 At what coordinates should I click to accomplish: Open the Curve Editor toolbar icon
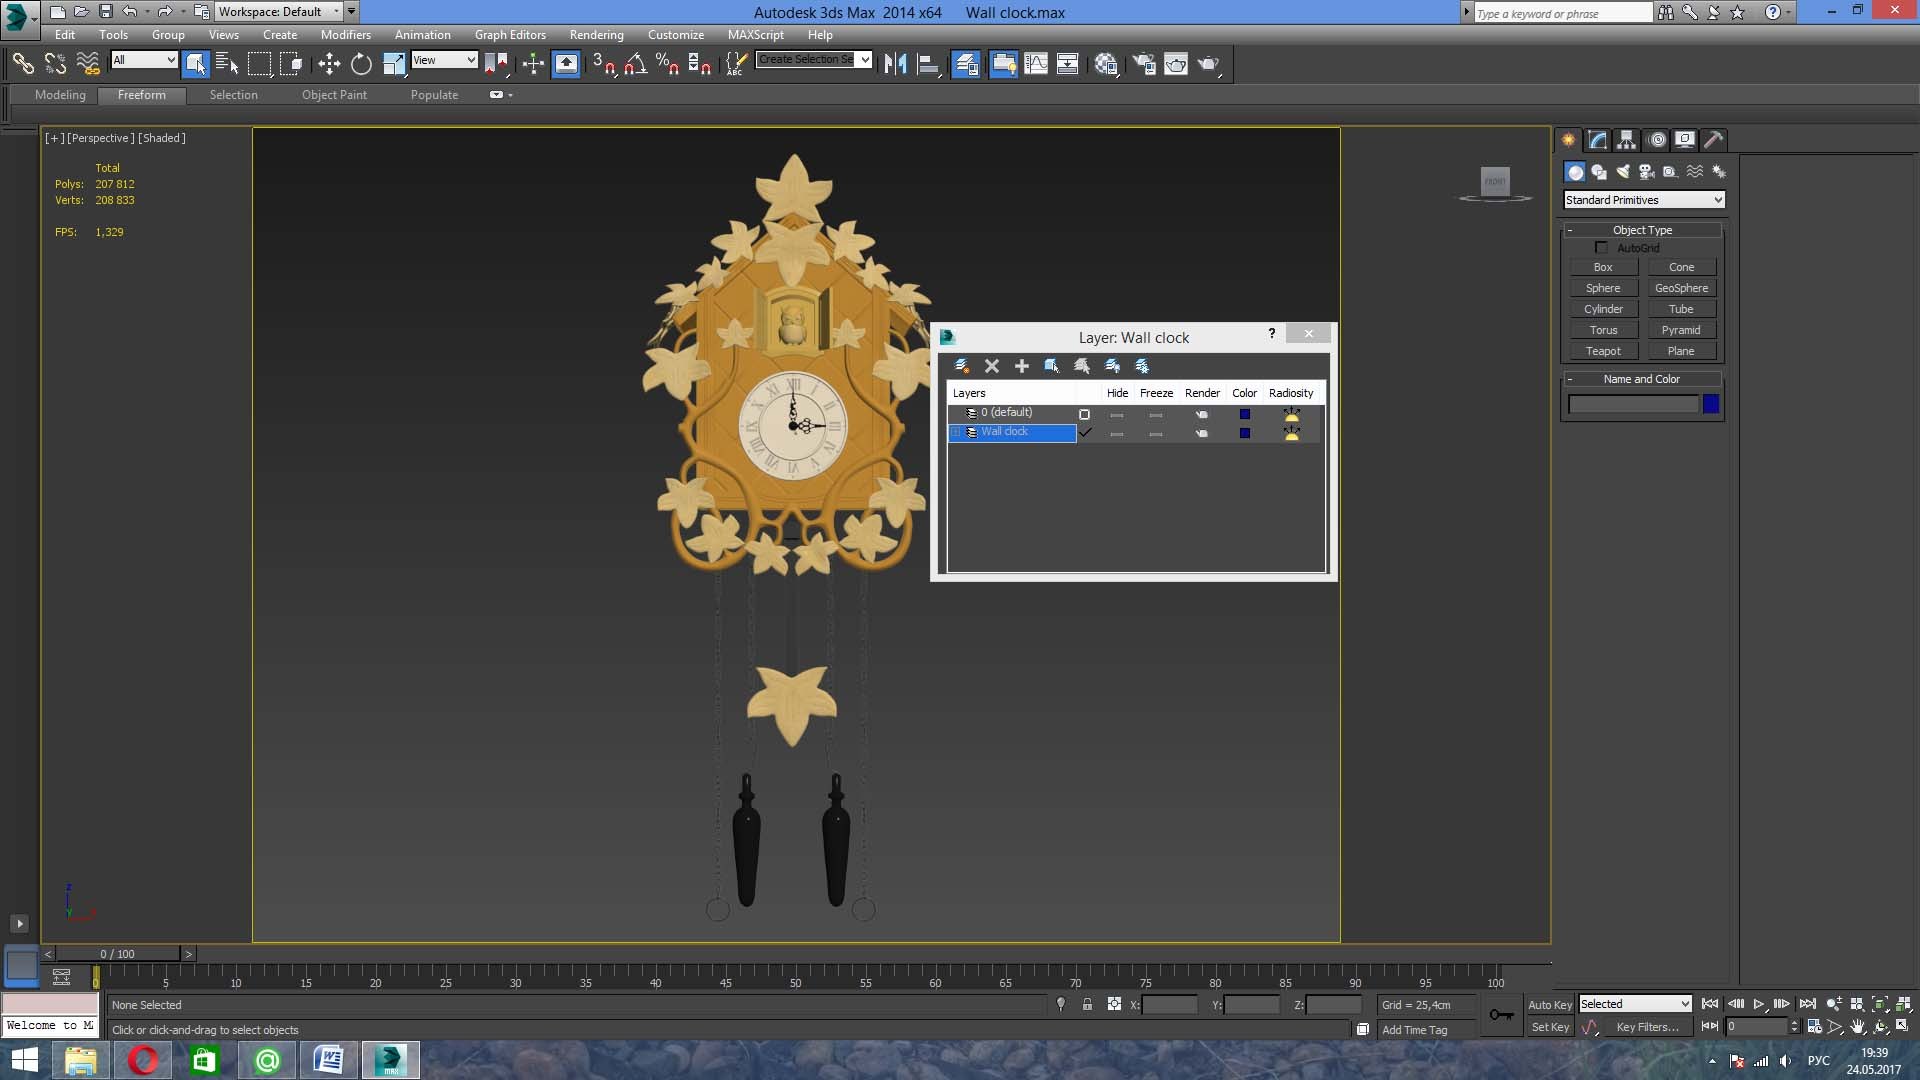click(x=1036, y=64)
